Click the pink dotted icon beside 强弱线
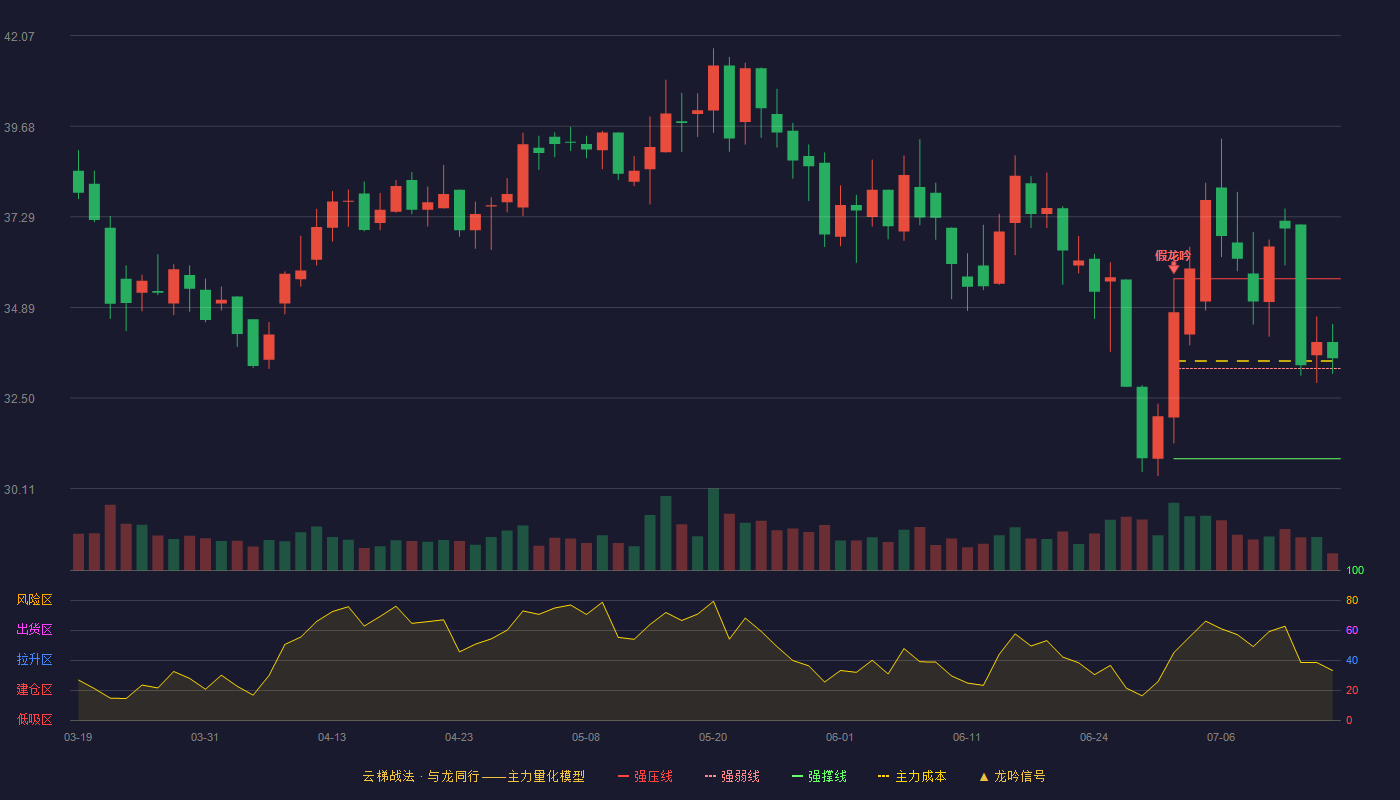This screenshot has height=800, width=1400. pyautogui.click(x=710, y=776)
